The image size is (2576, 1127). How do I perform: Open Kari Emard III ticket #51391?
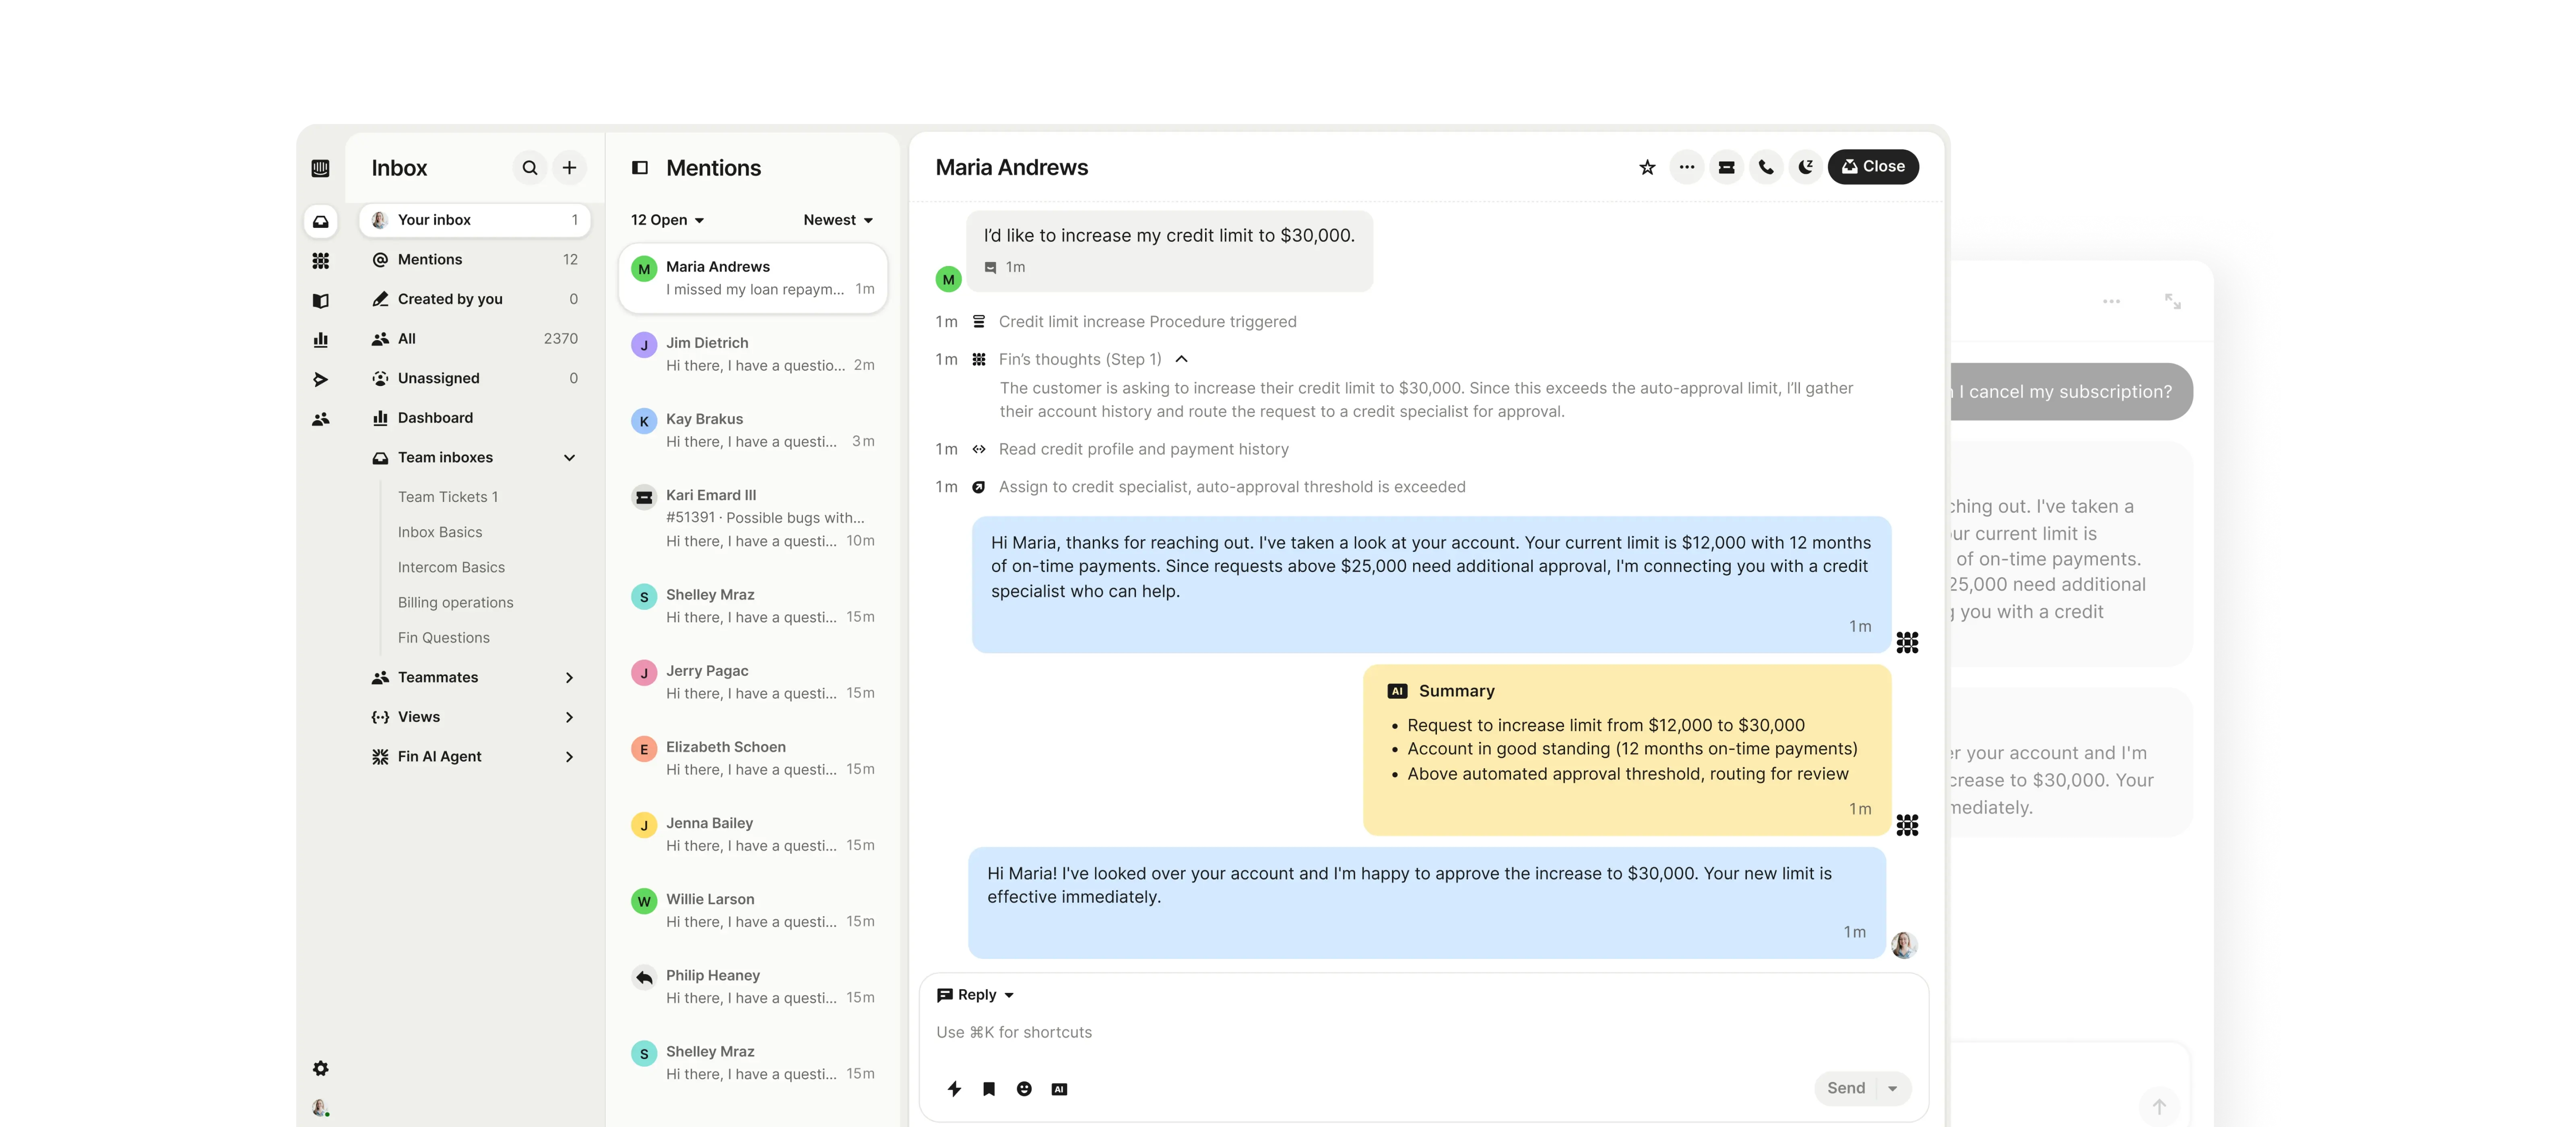753,518
